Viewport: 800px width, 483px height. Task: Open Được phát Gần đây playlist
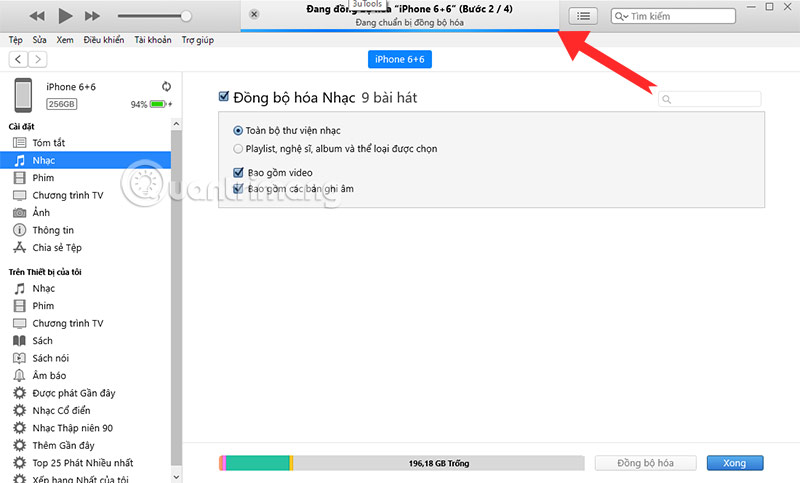[x=86, y=393]
